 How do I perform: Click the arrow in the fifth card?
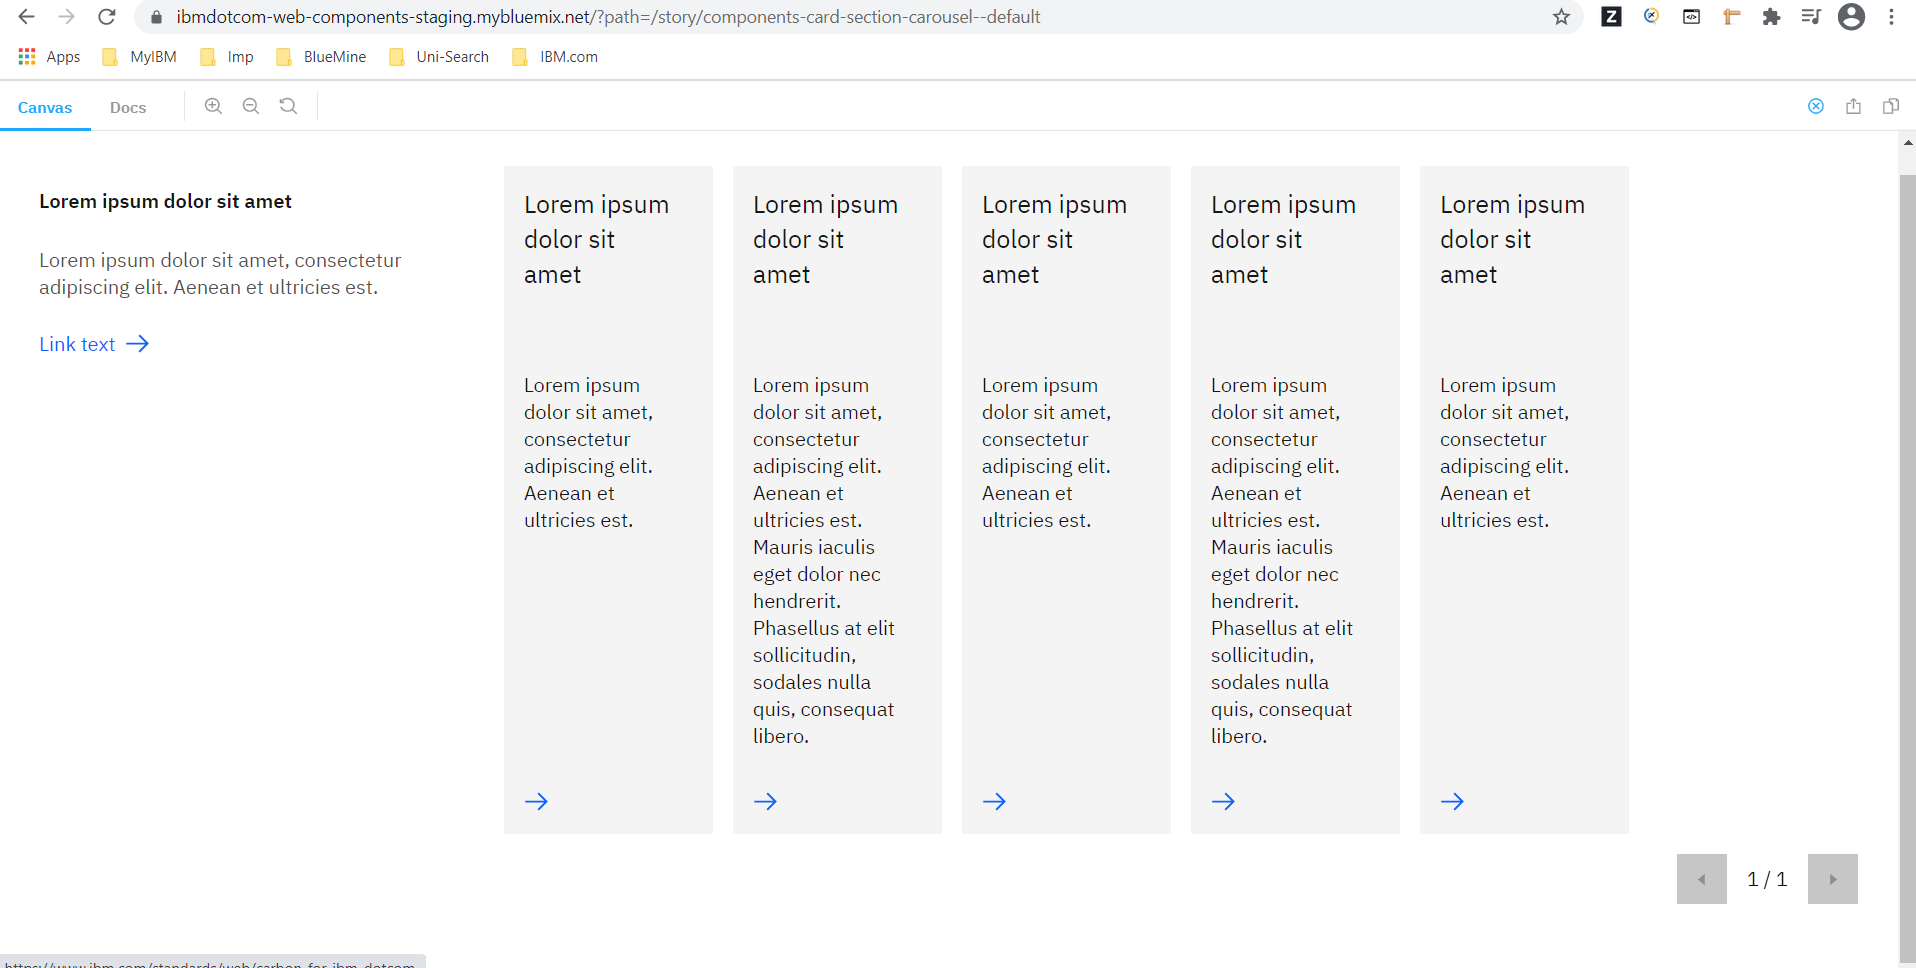(1452, 801)
